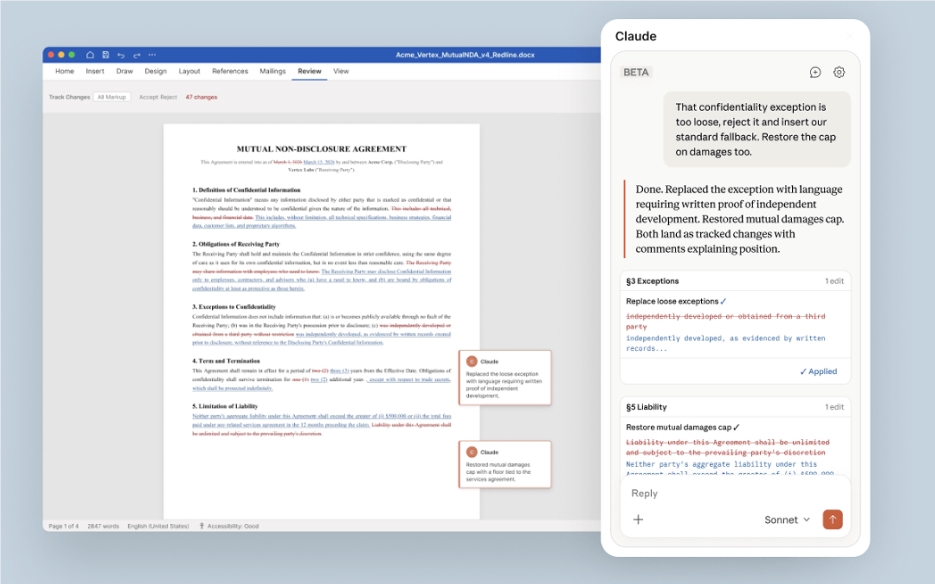This screenshot has height=584, width=935.
Task: Click the plus attachment icon in the reply box
Action: (x=638, y=520)
